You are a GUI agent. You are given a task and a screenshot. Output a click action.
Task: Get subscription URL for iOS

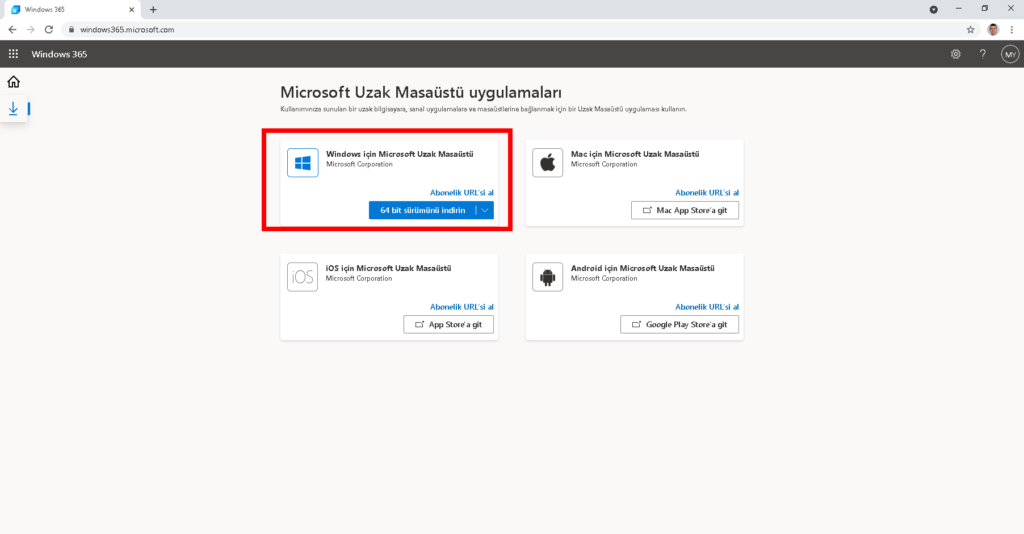click(x=462, y=307)
